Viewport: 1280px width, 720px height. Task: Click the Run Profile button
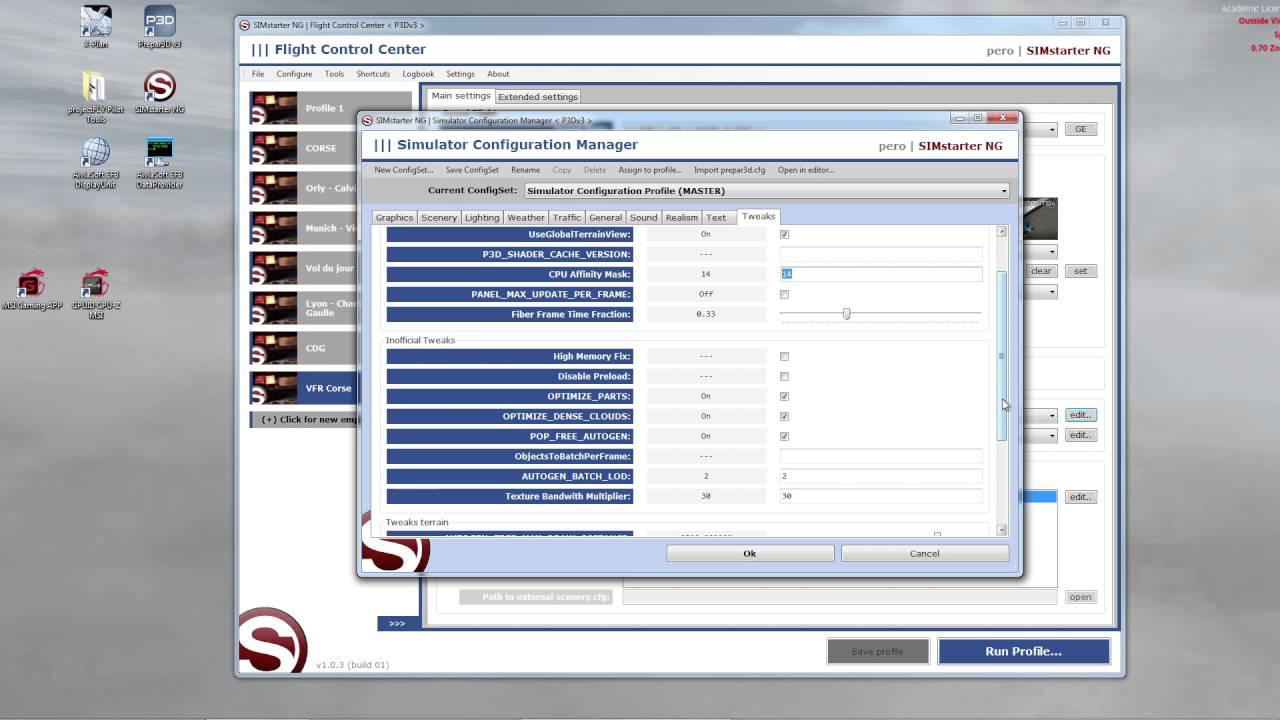pyautogui.click(x=1024, y=651)
